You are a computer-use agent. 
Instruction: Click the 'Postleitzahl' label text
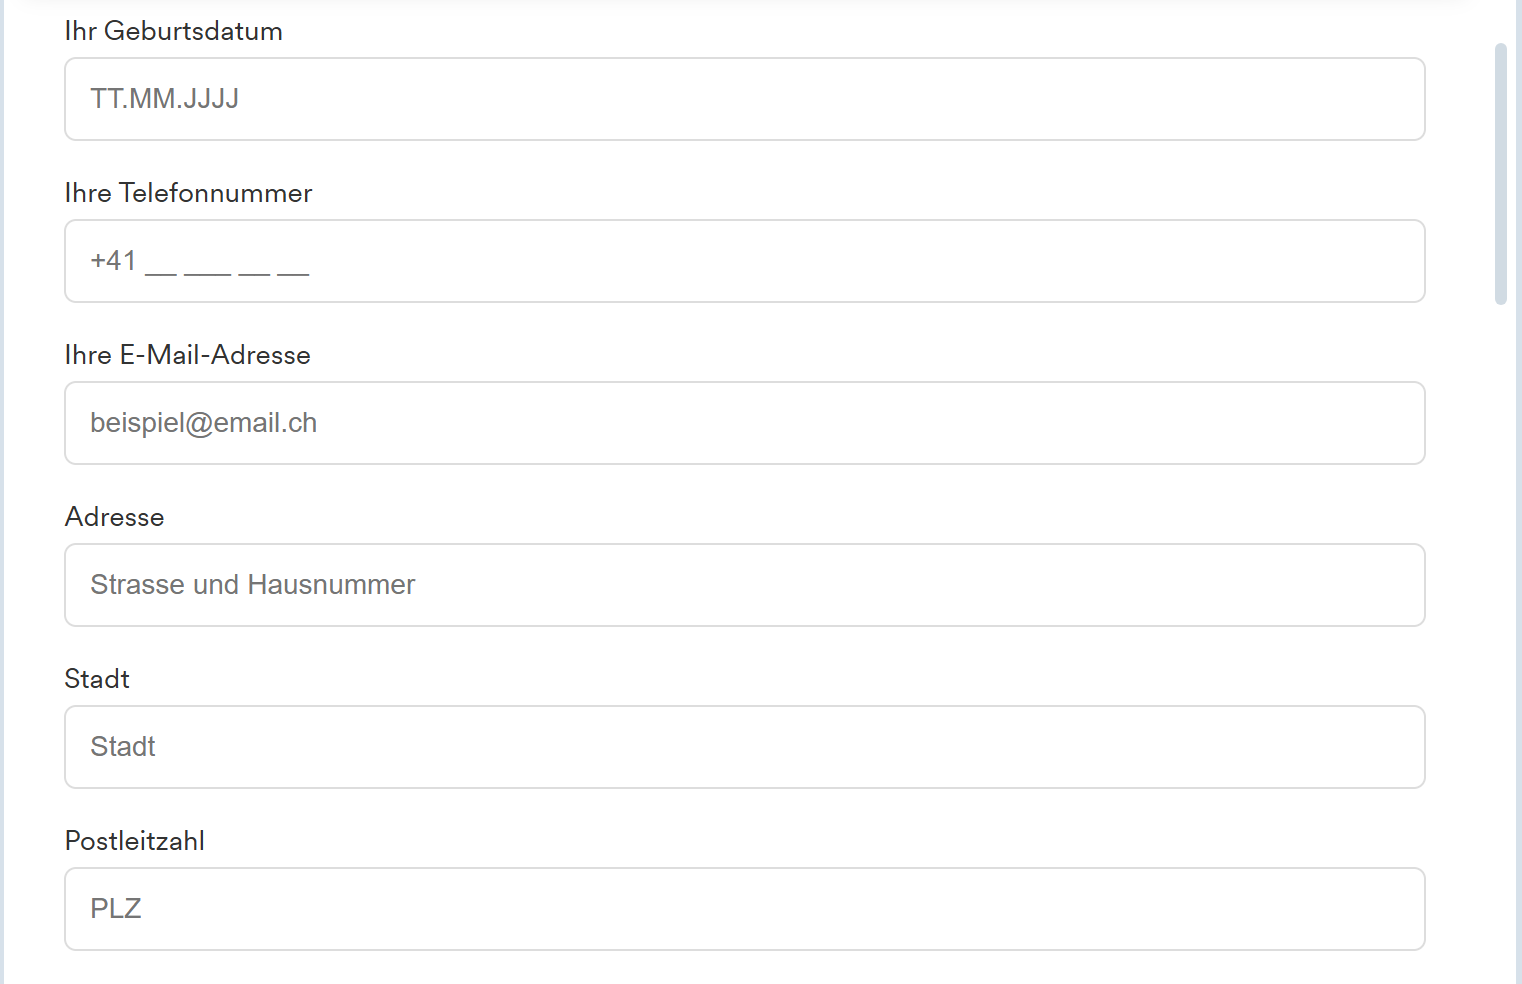134,841
